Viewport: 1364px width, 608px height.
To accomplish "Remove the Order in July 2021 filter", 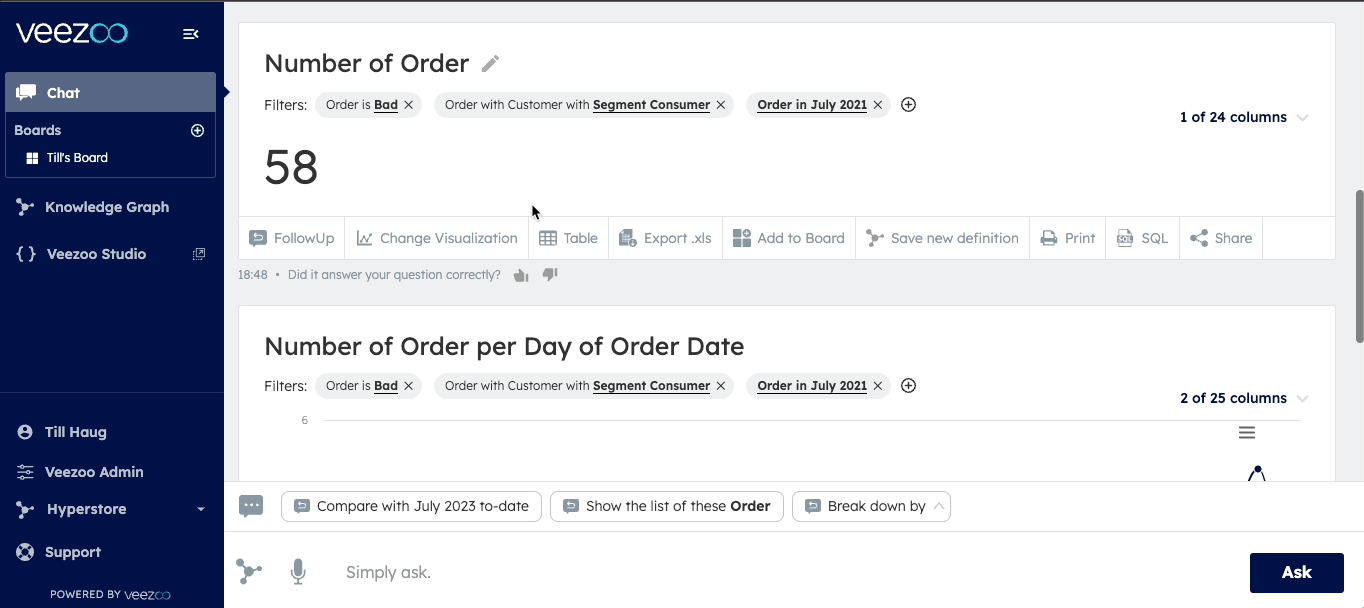I will [877, 105].
